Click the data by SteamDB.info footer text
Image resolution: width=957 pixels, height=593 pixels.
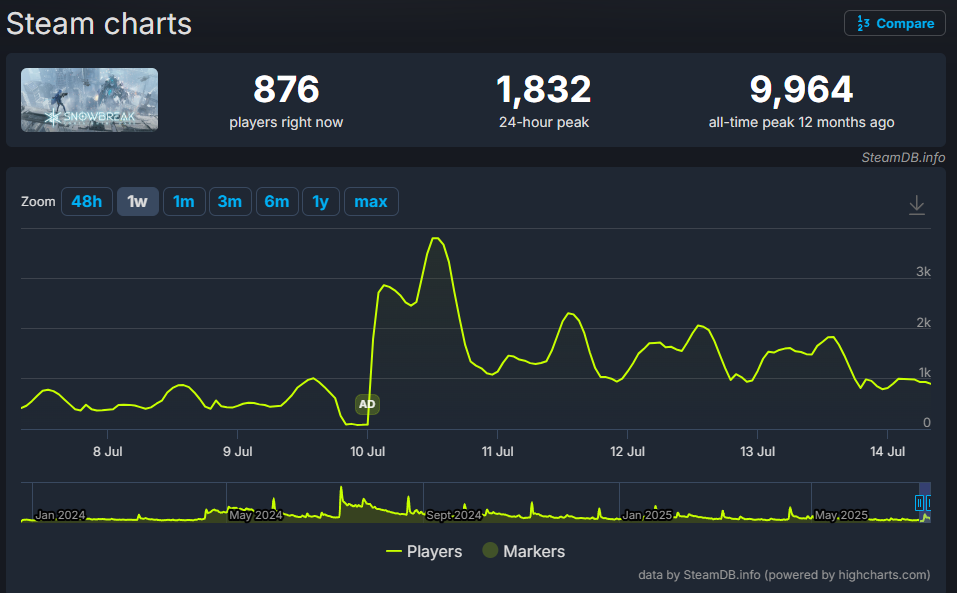tap(784, 575)
